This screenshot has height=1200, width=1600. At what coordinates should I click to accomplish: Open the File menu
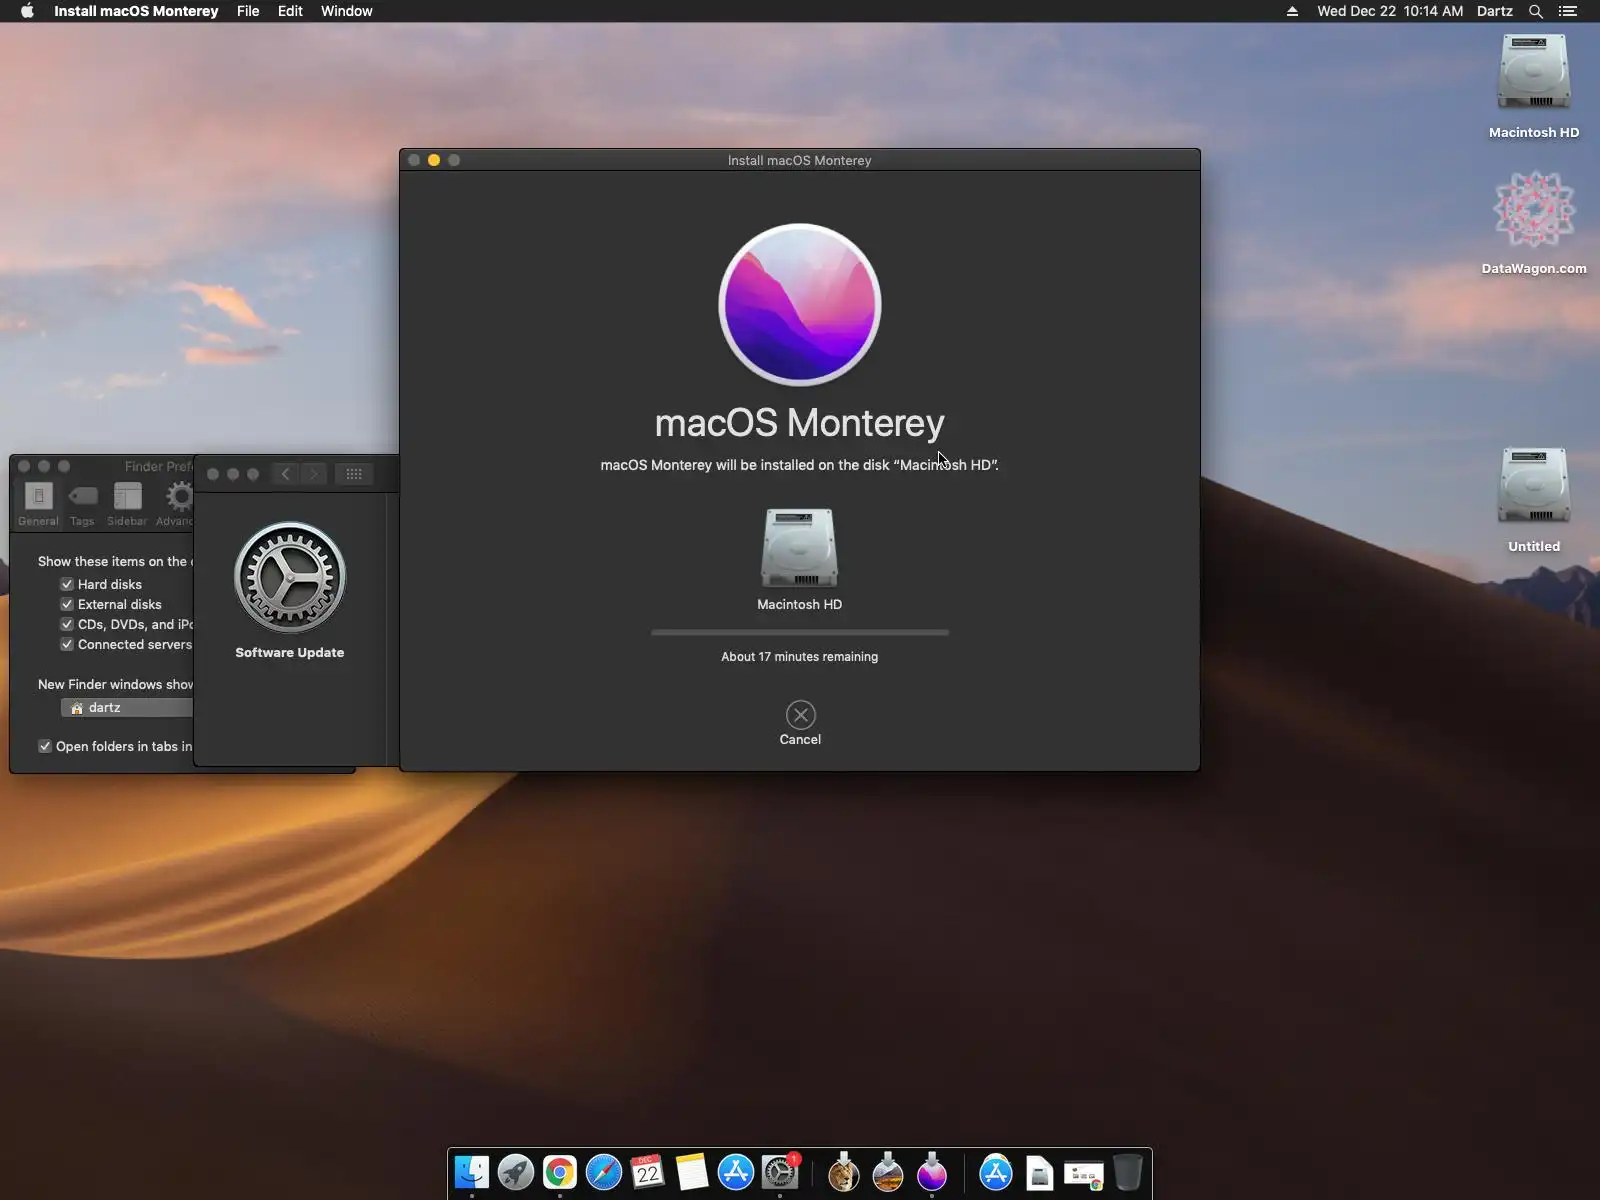[x=248, y=11]
